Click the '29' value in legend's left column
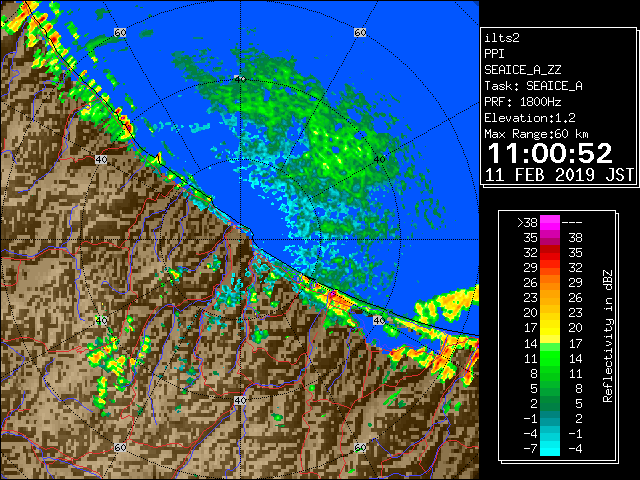The image size is (640, 480). (530, 268)
